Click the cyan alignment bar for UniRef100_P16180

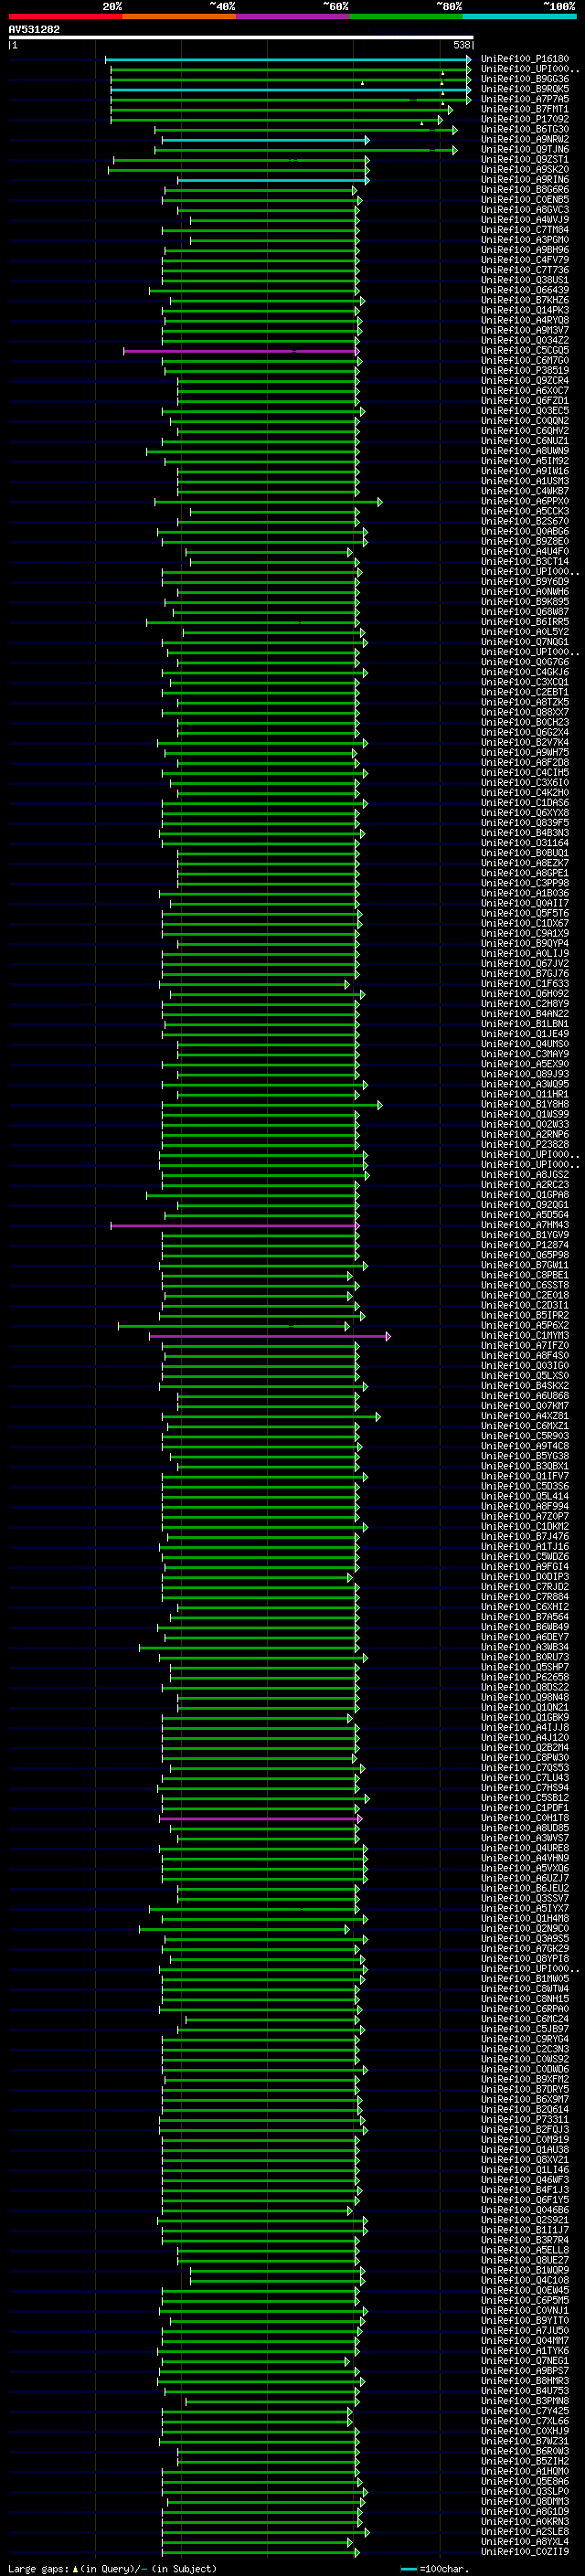(x=287, y=60)
